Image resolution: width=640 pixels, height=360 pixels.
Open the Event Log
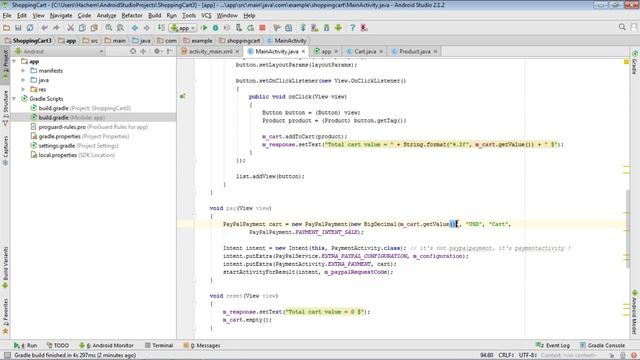pos(553,345)
